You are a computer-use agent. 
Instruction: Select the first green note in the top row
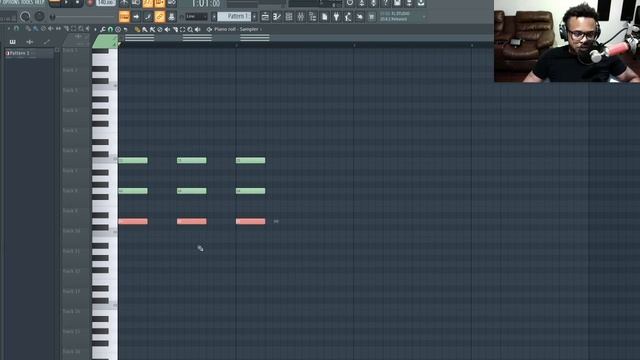tap(133, 160)
